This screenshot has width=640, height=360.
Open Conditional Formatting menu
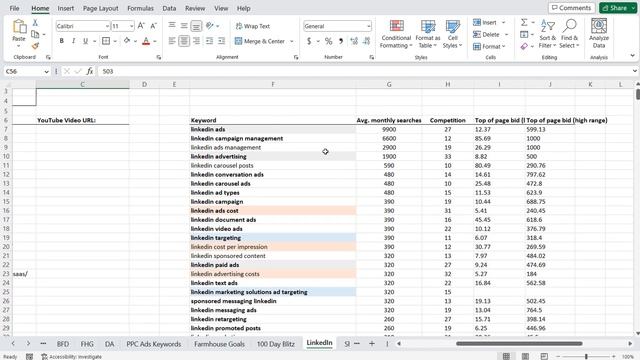(x=396, y=34)
